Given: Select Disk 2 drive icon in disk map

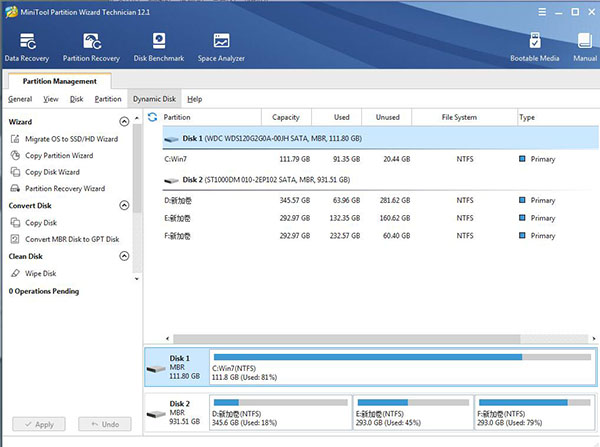Looking at the screenshot, I should (156, 414).
